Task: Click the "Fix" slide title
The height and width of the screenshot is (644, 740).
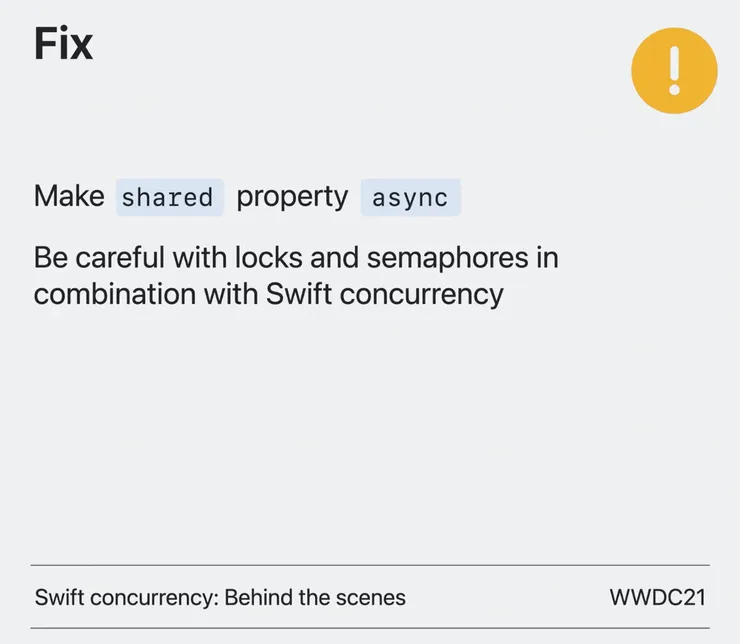Action: pyautogui.click(x=63, y=44)
